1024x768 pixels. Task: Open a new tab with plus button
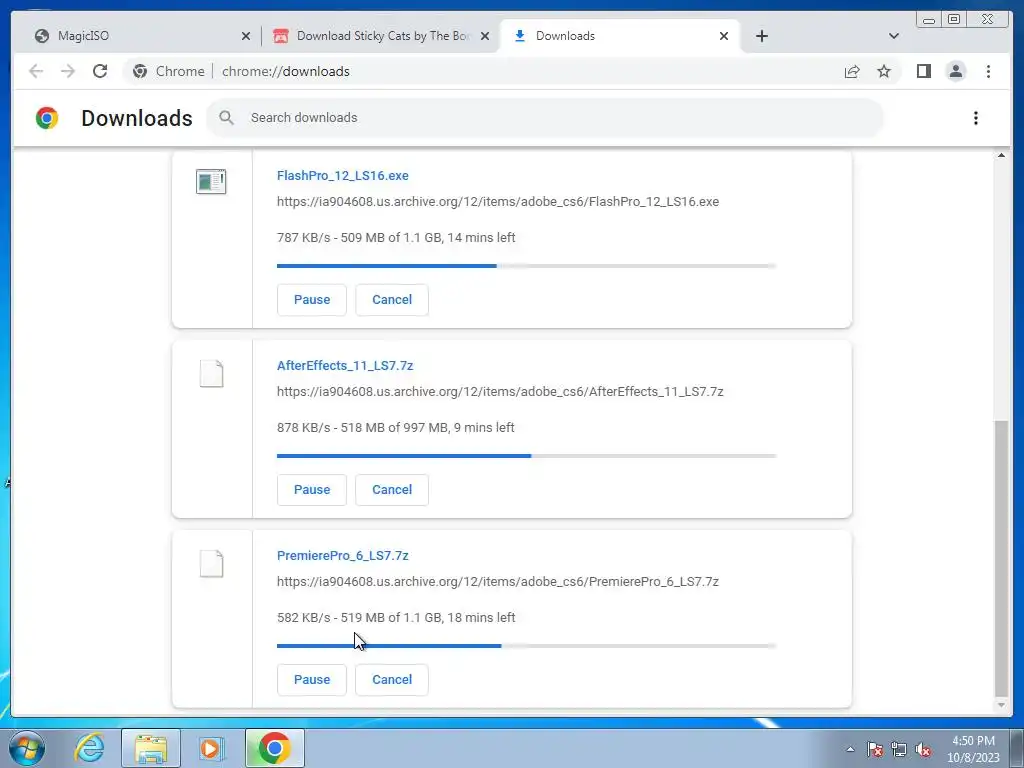click(761, 36)
